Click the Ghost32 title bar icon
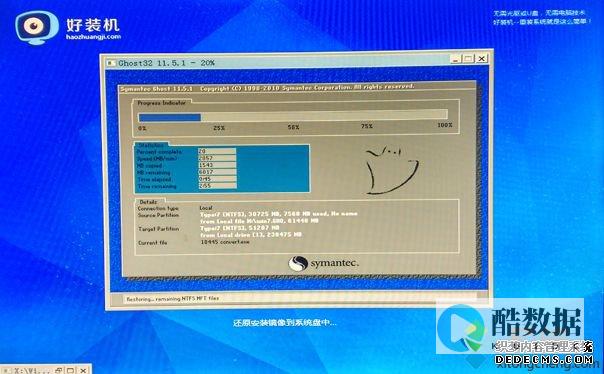 point(112,63)
